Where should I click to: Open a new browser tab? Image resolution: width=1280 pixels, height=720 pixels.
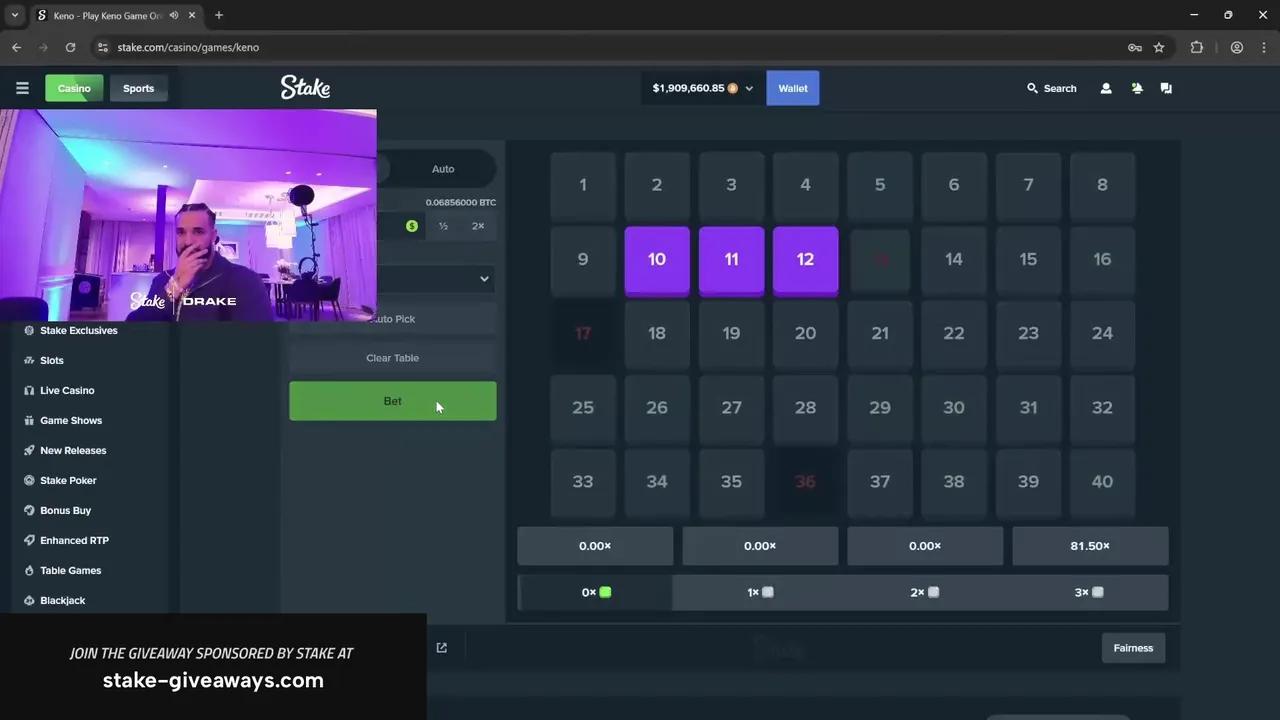tap(219, 16)
